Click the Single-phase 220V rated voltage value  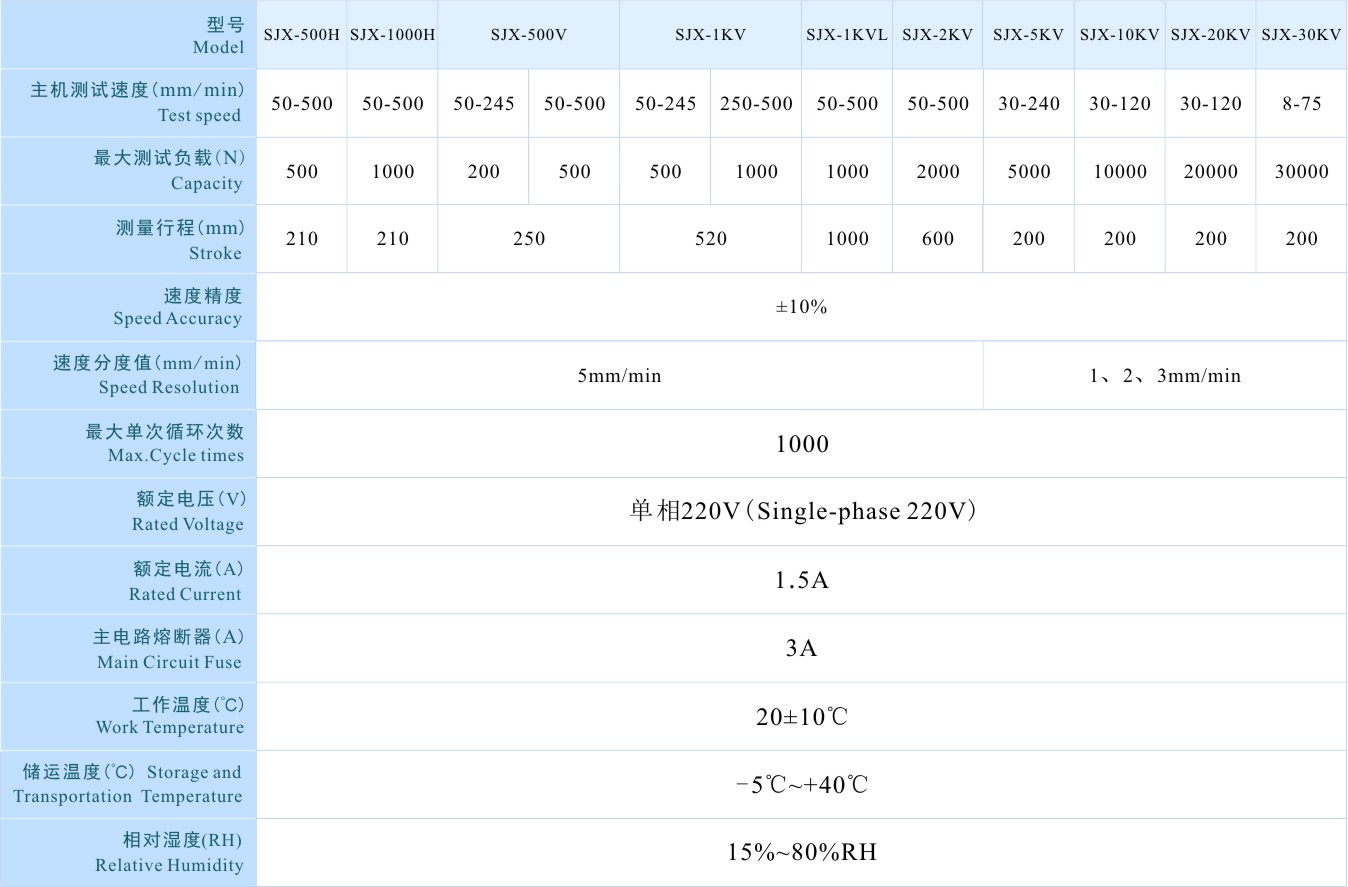(802, 512)
